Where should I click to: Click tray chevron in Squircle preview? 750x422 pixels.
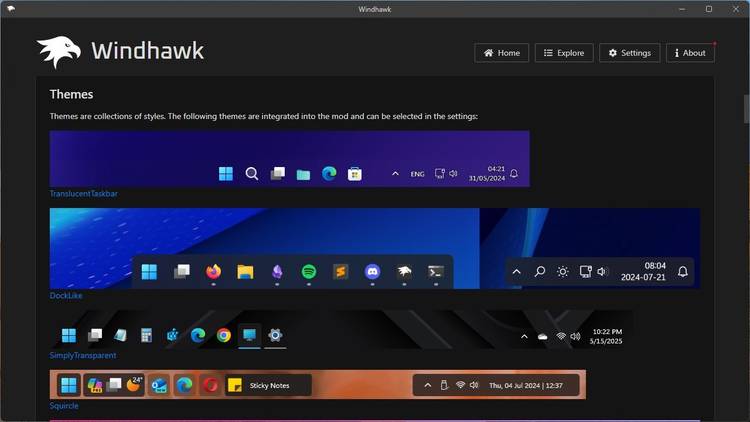pos(428,385)
